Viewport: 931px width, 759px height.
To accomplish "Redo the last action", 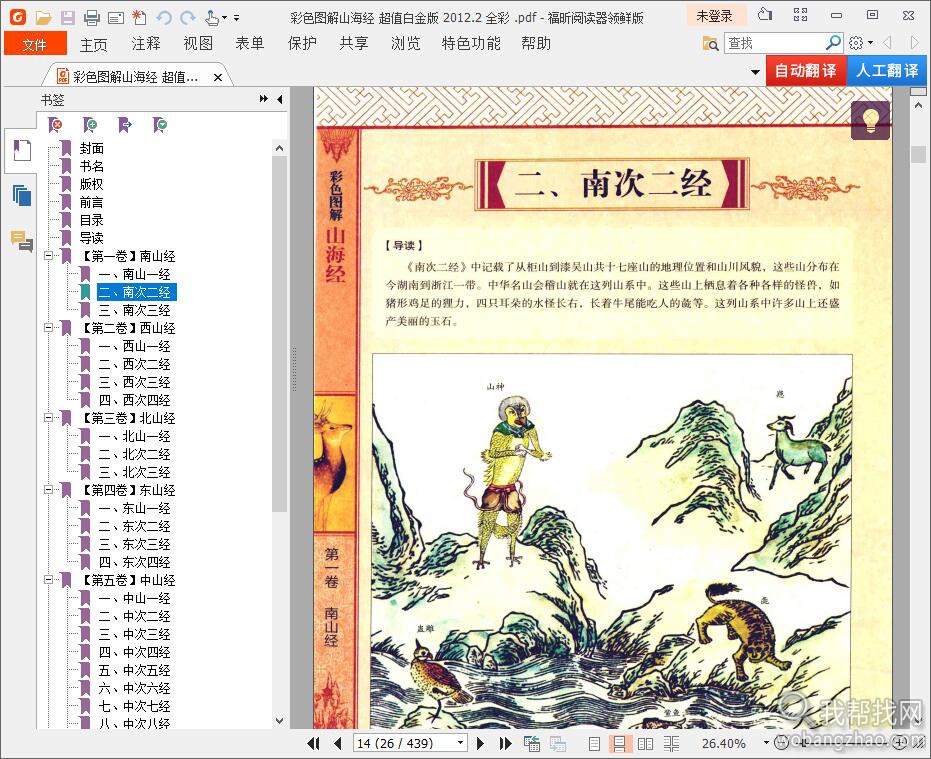I will [188, 18].
